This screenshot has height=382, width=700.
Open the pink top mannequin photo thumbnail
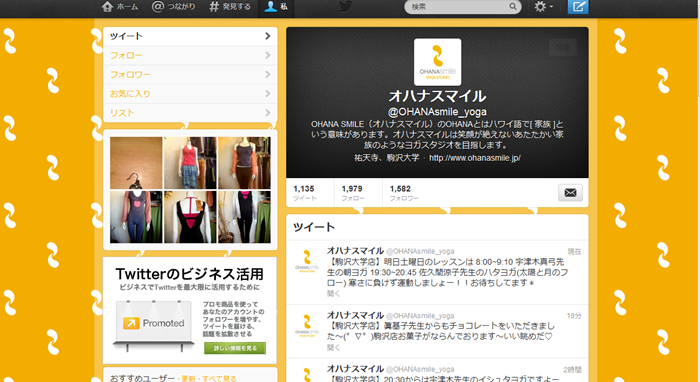pos(190,163)
